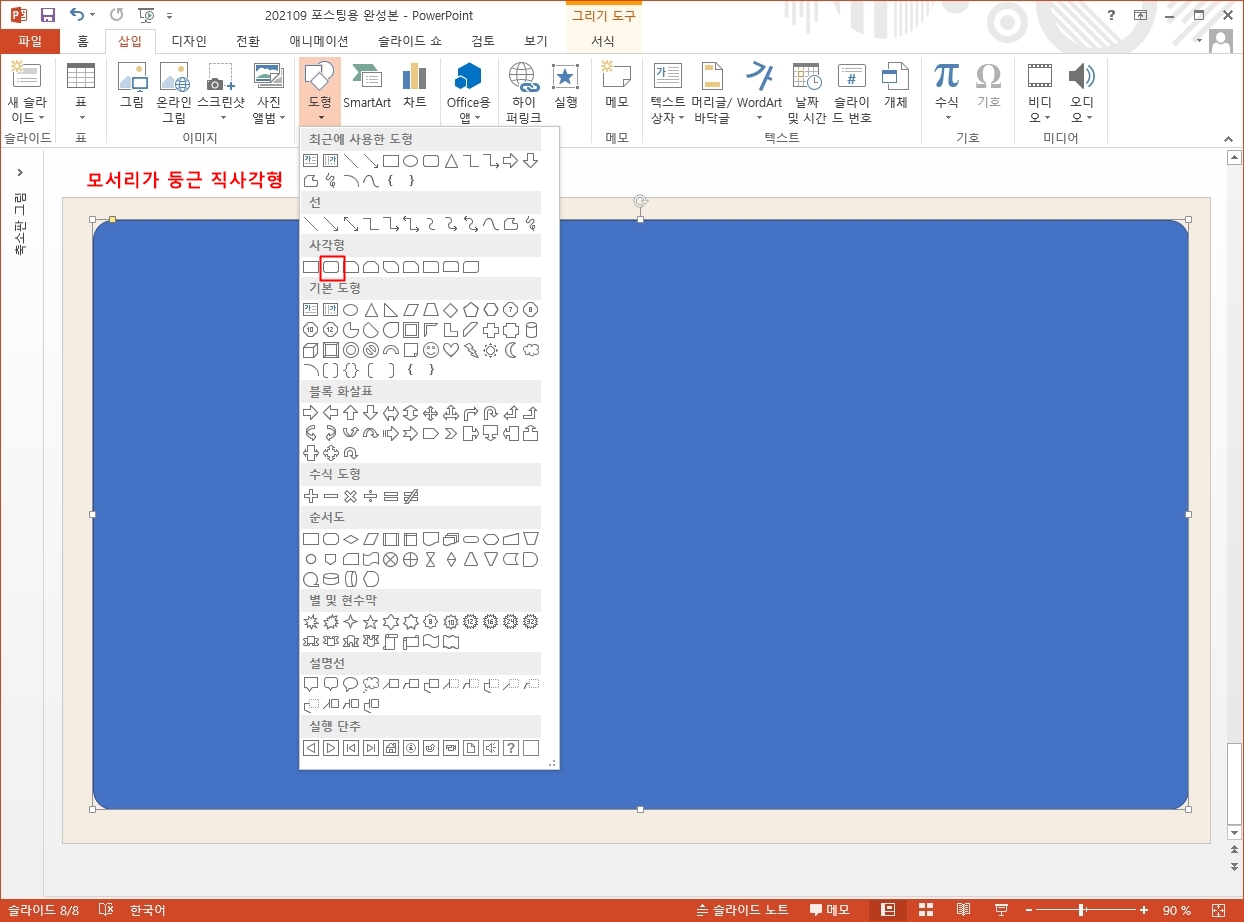Go to the 슬라이드 쇼 tab
Screen dimensions: 1244x922
tap(410, 41)
